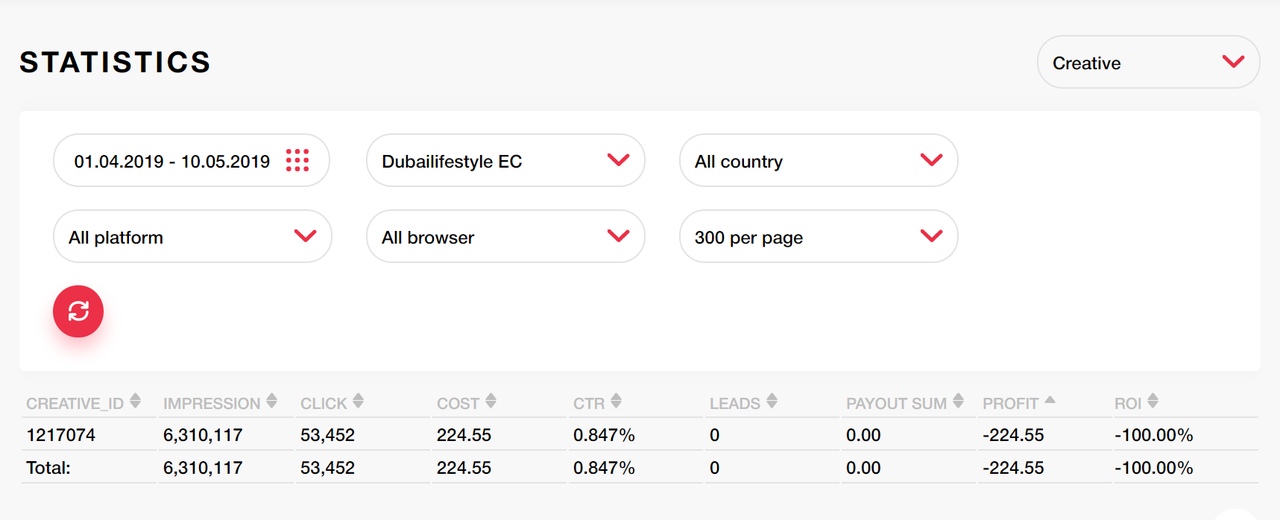Open the calendar grid icon in date field
Viewport: 1280px width, 520px height.
pyautogui.click(x=297, y=161)
